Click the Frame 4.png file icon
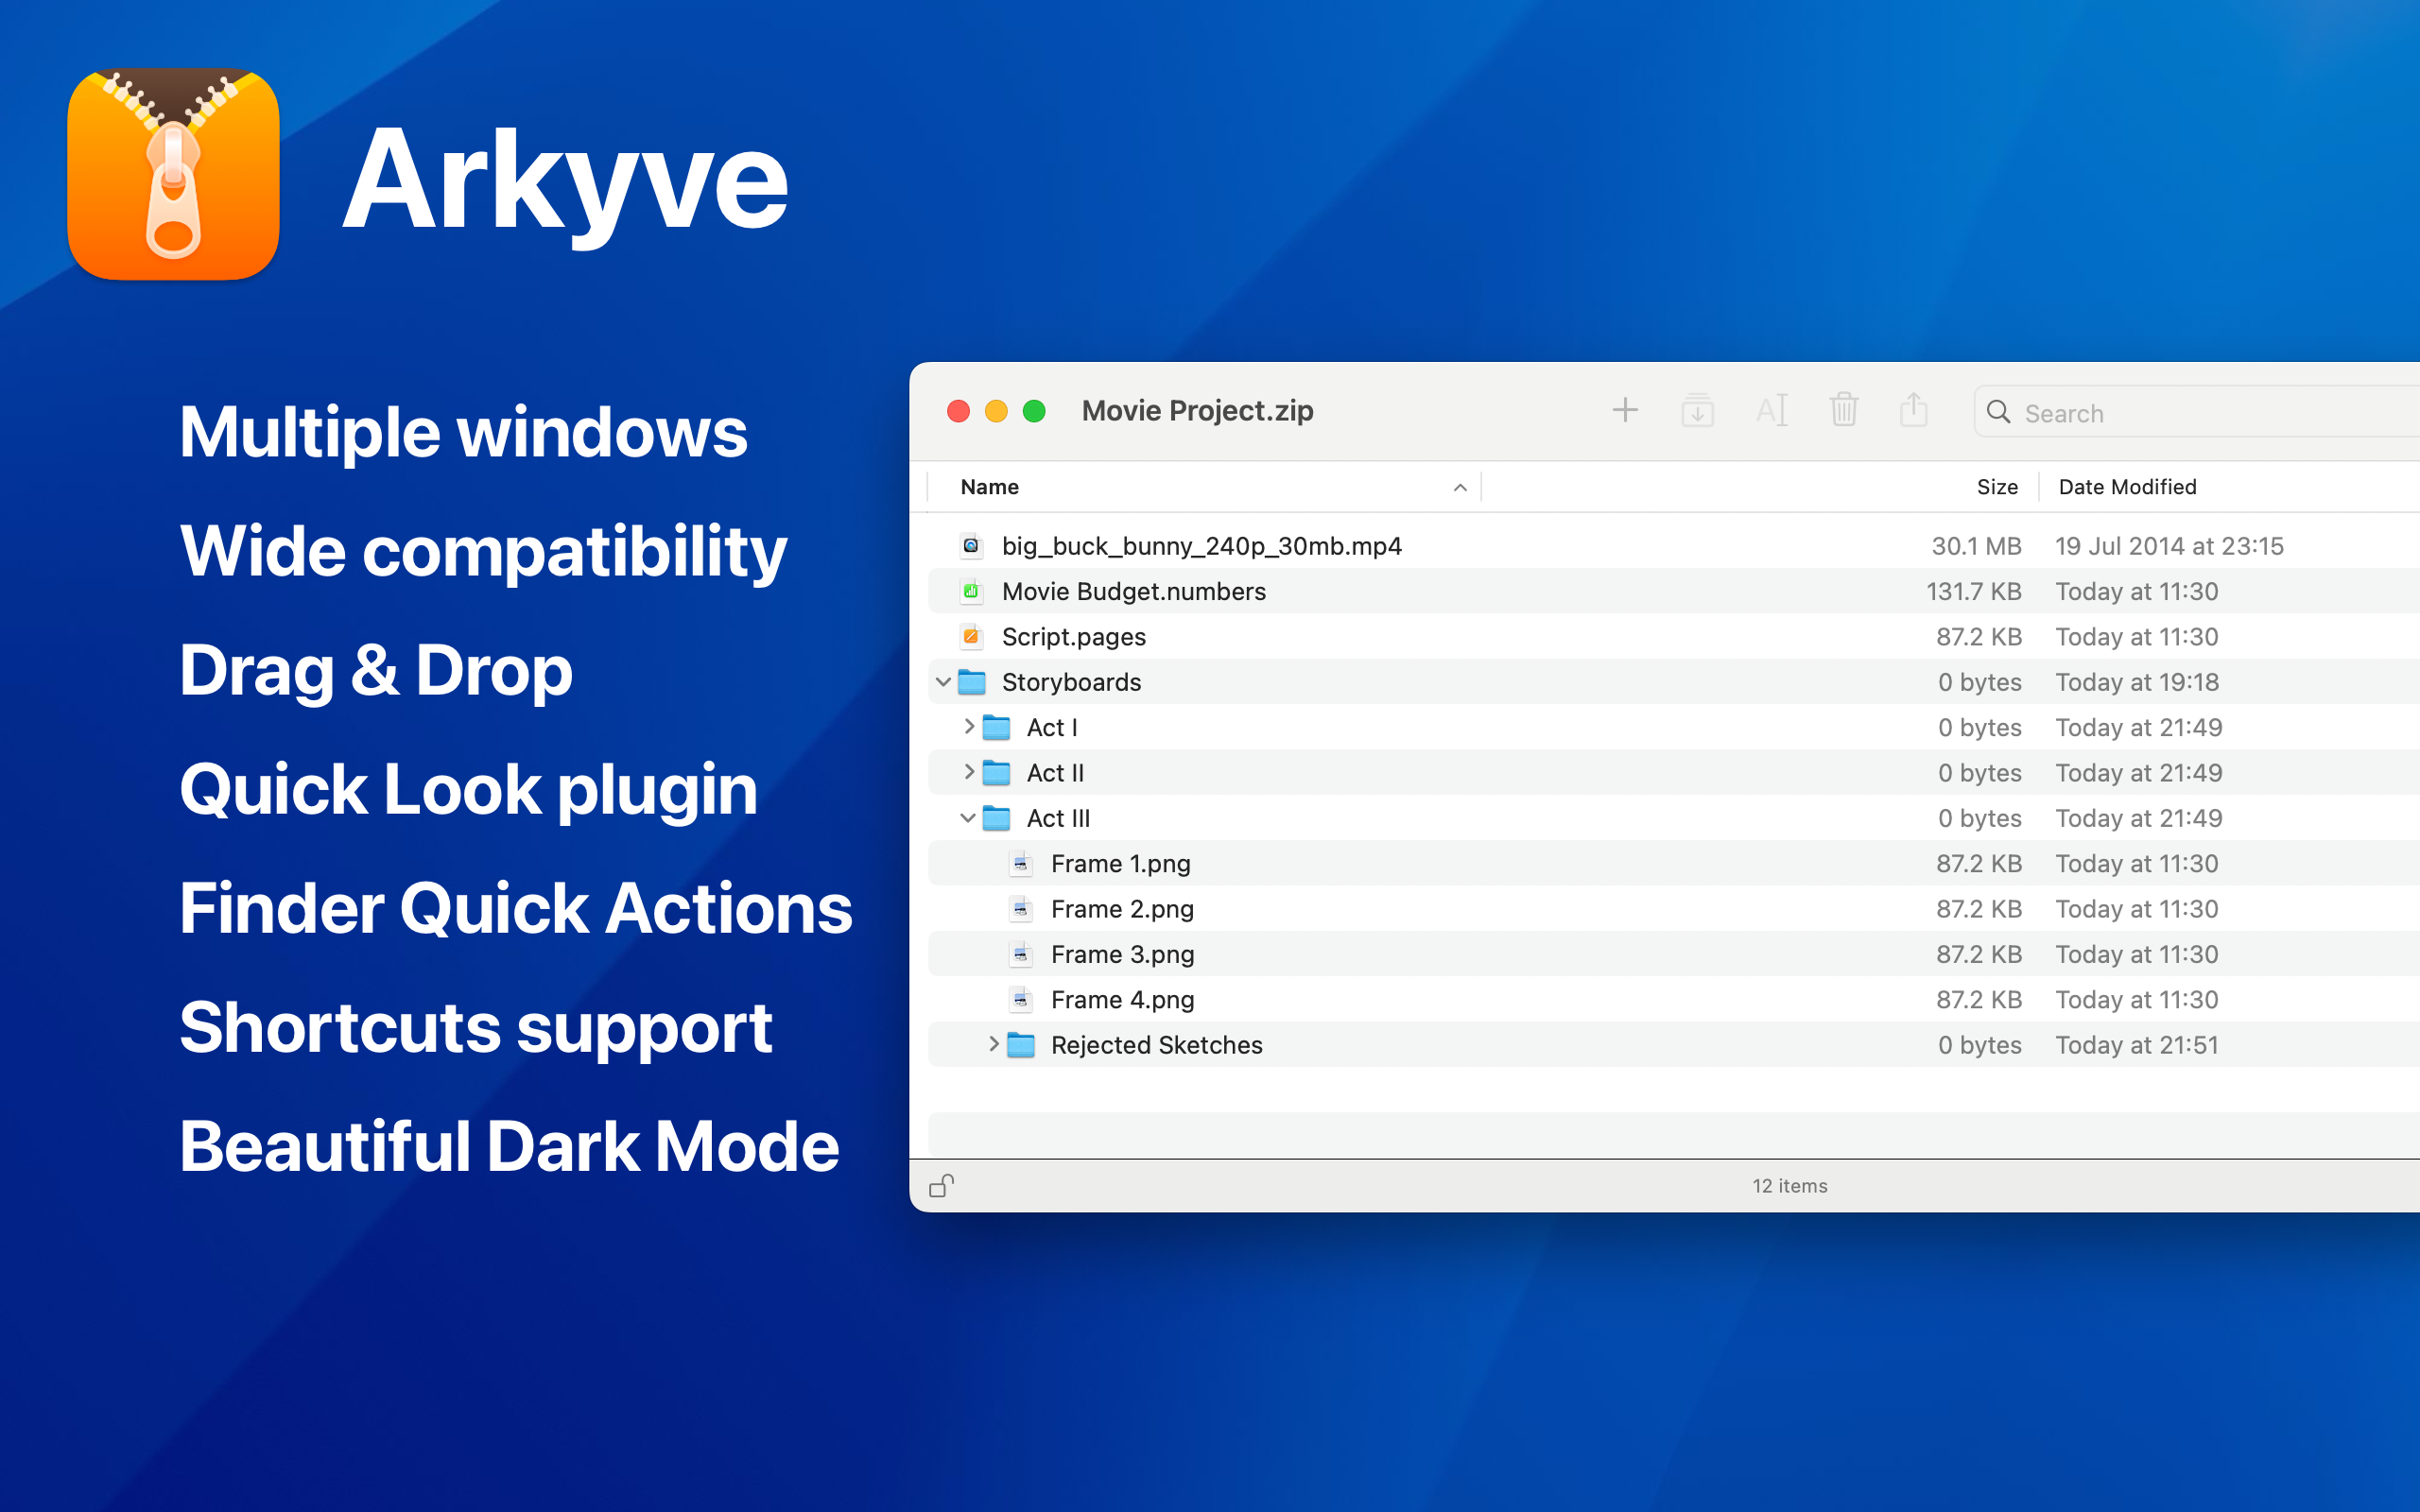 (1020, 999)
